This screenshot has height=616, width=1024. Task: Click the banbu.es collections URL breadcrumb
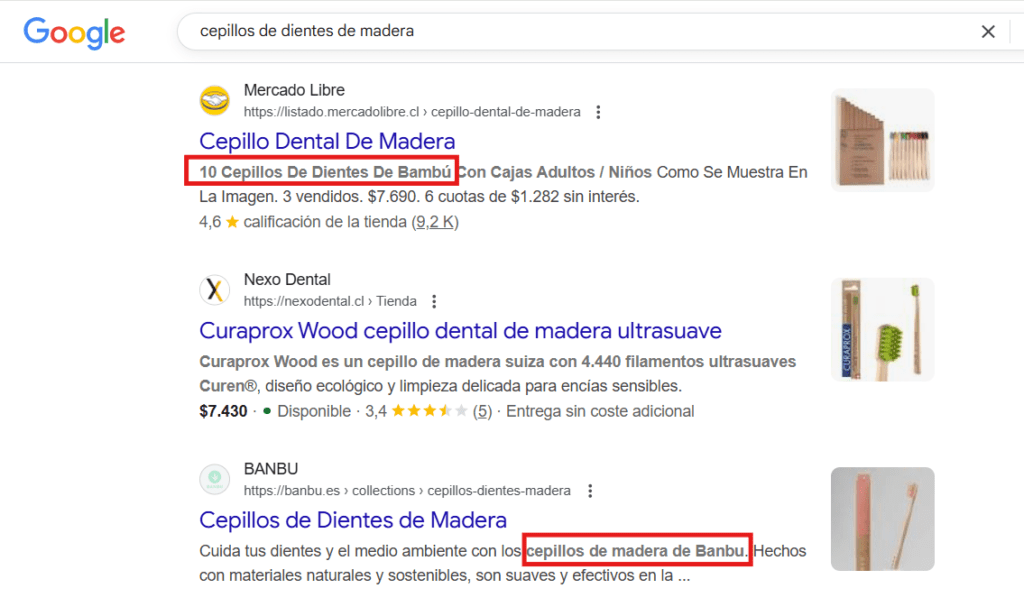407,491
